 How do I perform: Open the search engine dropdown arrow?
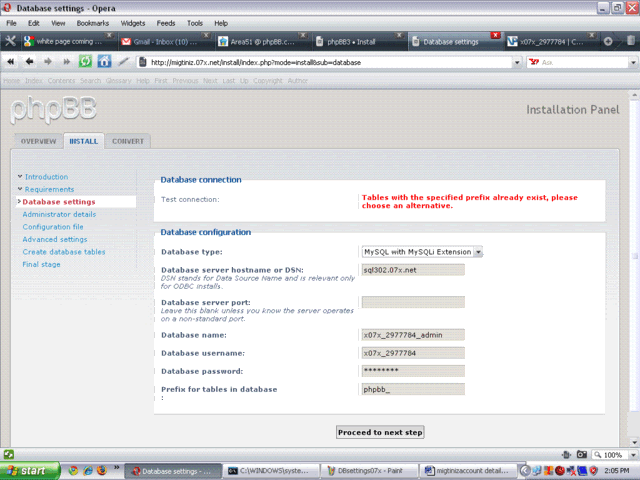633,62
